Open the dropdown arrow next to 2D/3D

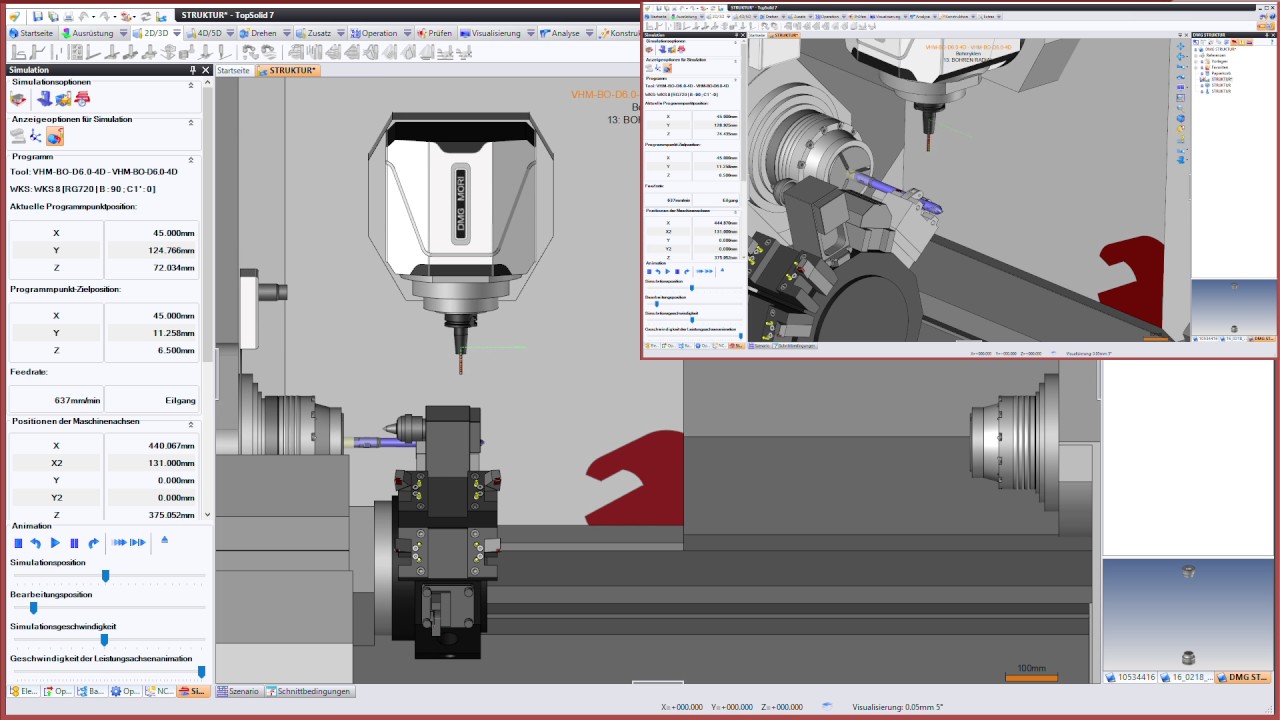coord(177,33)
